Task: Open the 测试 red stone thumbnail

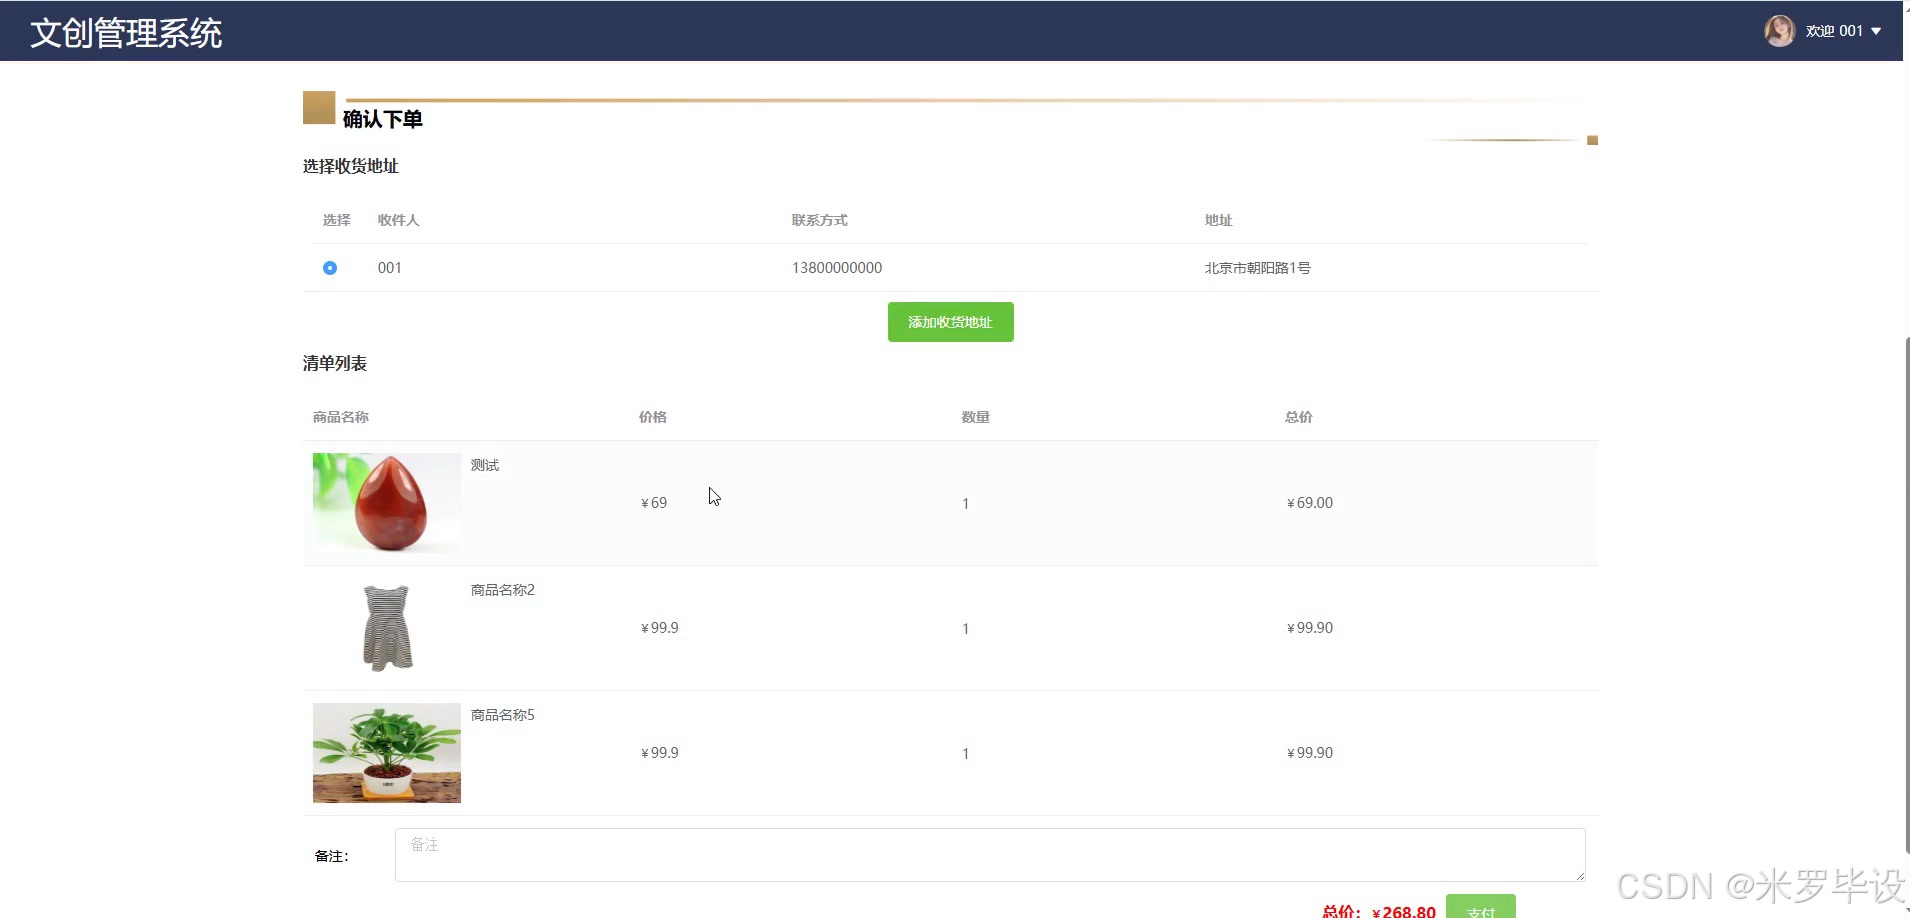Action: 387,503
